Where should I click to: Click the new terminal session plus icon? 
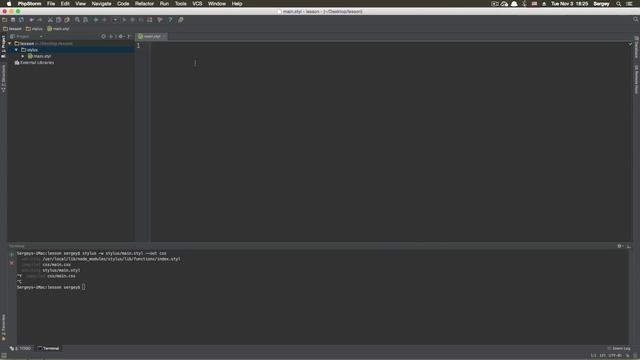pyautogui.click(x=12, y=255)
